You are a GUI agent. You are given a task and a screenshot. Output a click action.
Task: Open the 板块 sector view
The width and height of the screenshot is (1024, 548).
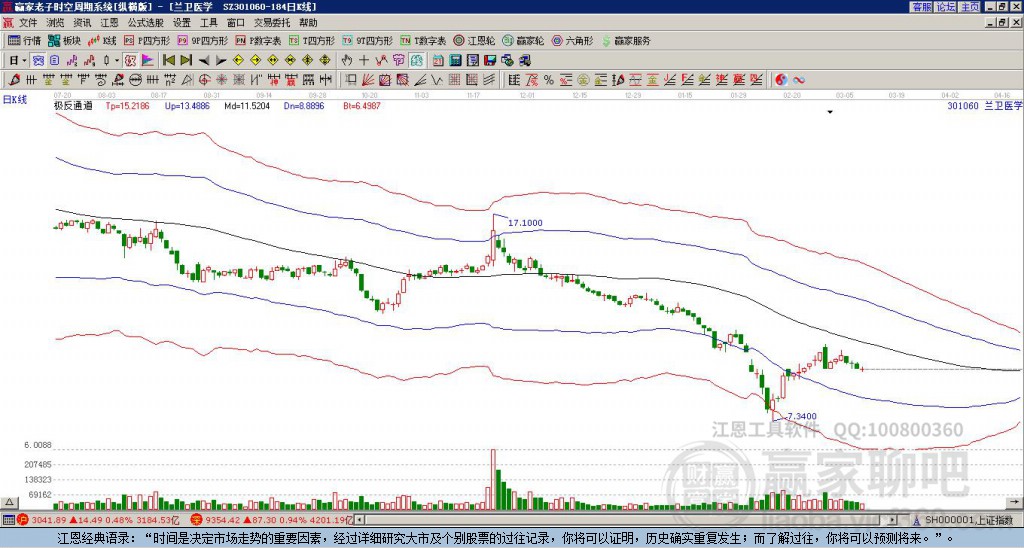coord(65,40)
